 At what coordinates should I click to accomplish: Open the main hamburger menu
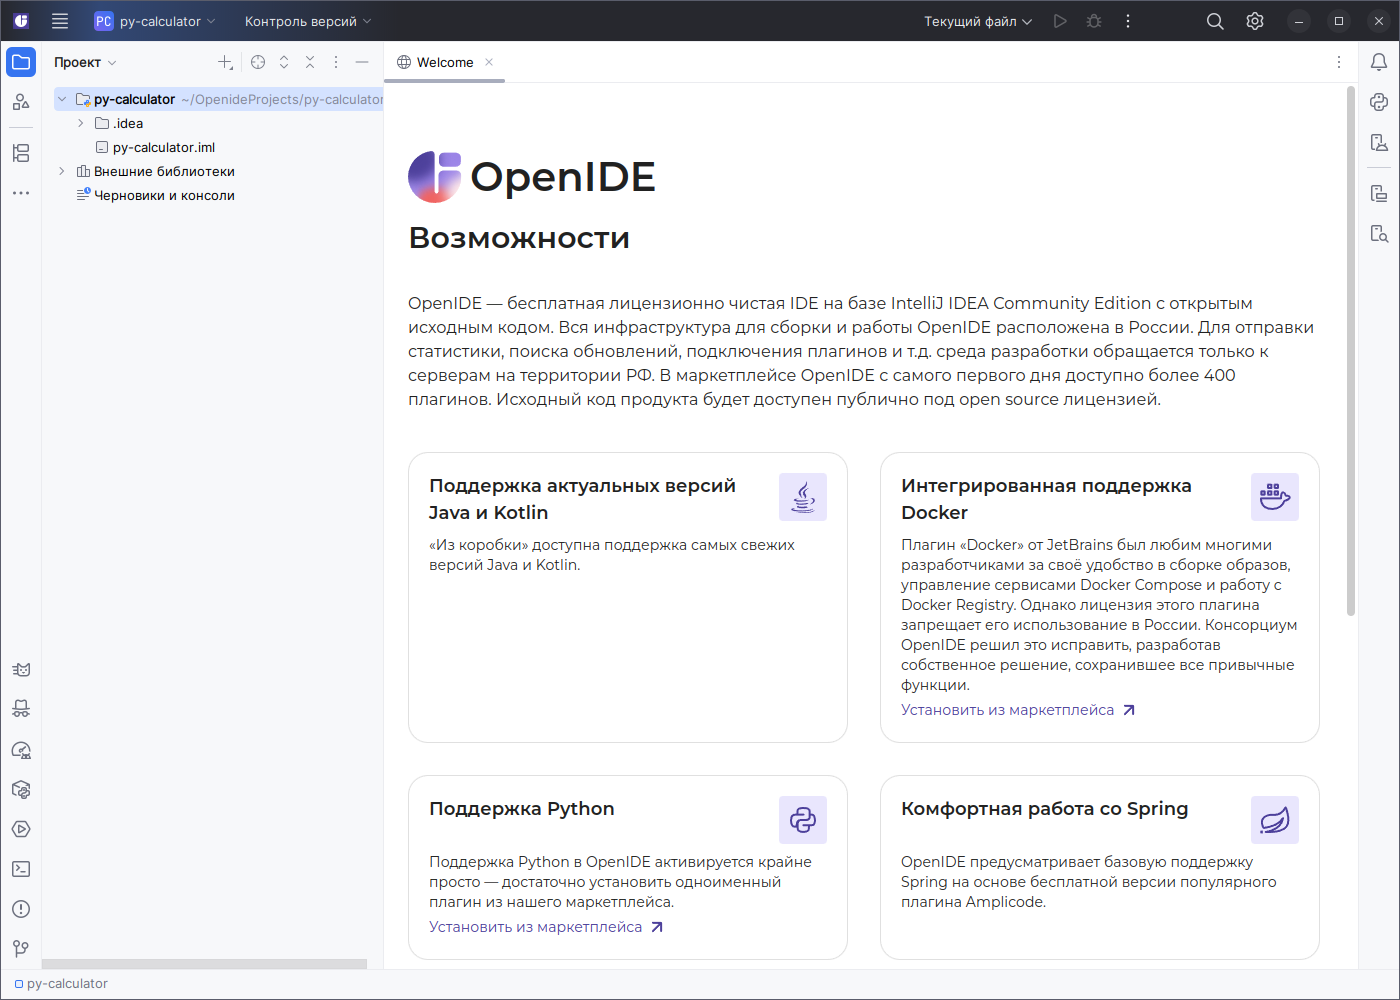tap(60, 21)
